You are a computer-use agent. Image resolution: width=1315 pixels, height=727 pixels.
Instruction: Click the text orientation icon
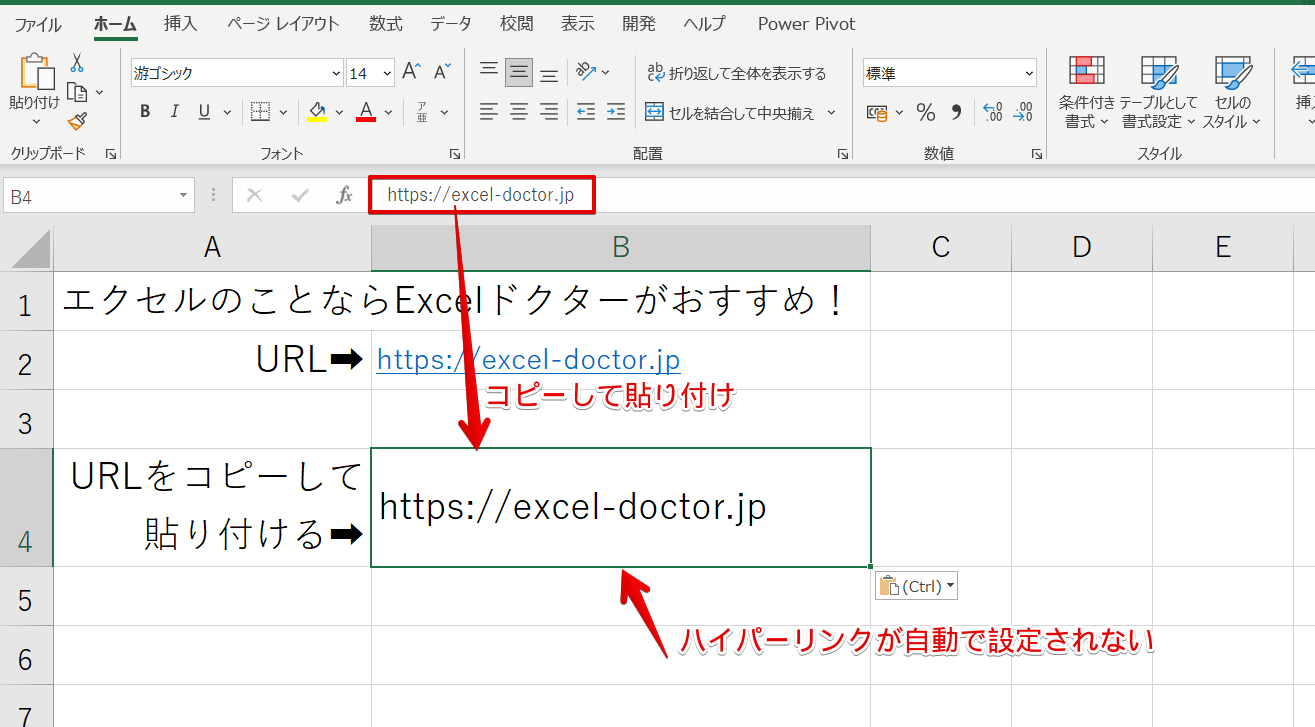586,72
